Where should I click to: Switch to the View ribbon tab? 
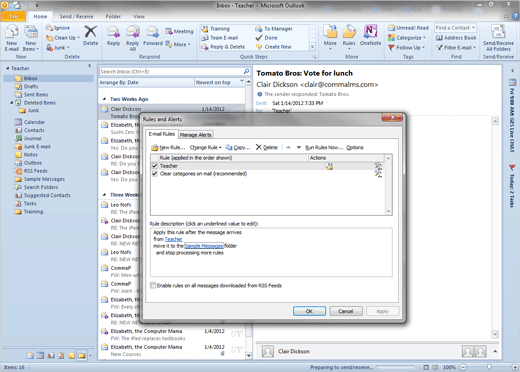point(139,16)
